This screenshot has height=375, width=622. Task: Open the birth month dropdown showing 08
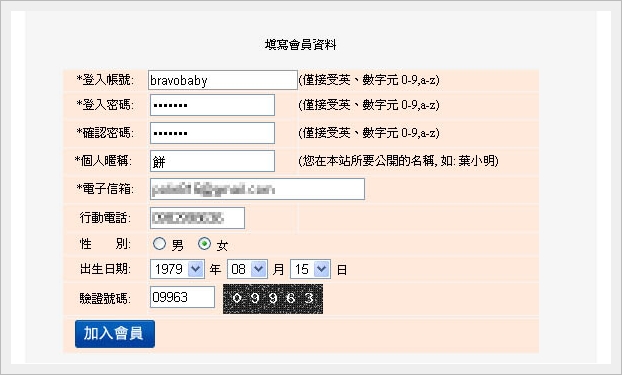247,269
